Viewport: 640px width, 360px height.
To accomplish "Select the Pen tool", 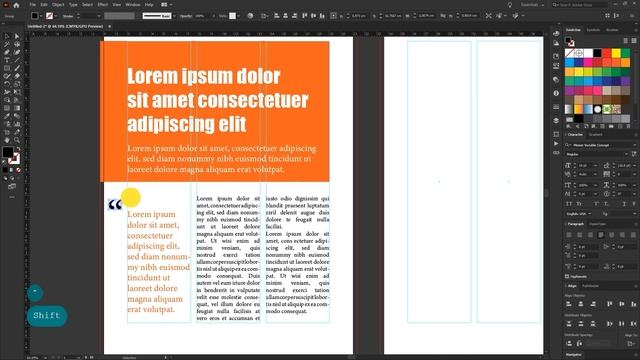I will click(x=7, y=52).
